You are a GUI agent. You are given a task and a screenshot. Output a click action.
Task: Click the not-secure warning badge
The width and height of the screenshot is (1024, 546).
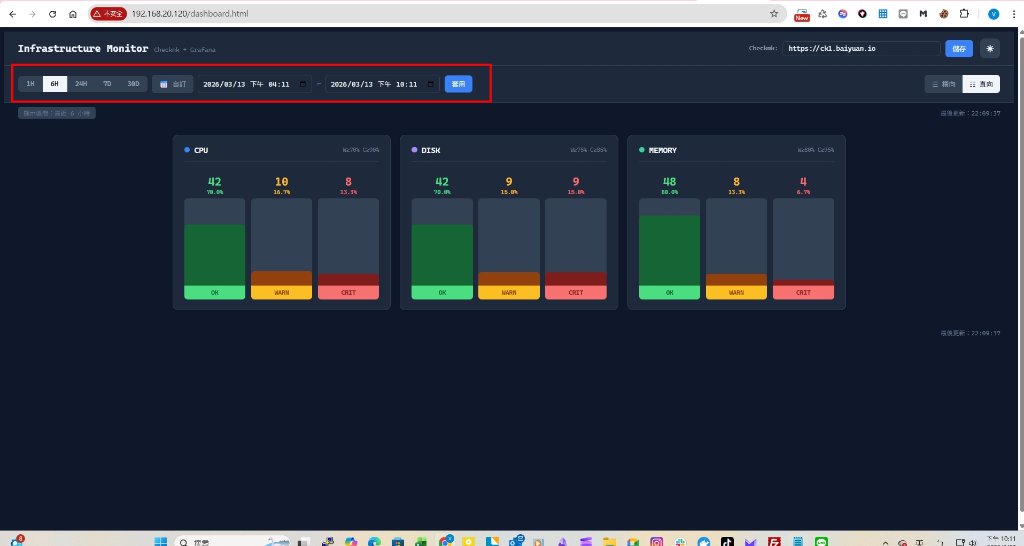tap(108, 14)
